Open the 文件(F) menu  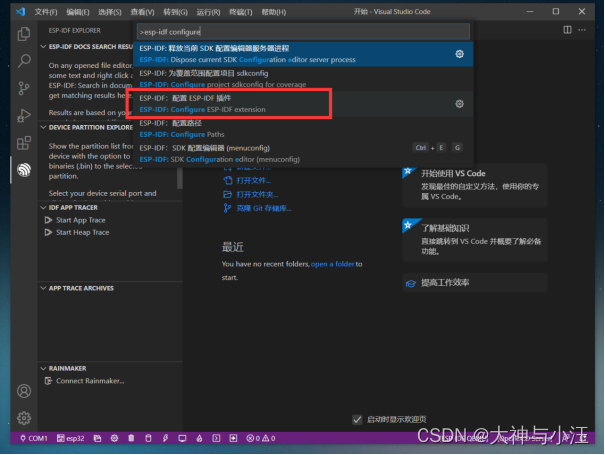pos(46,12)
